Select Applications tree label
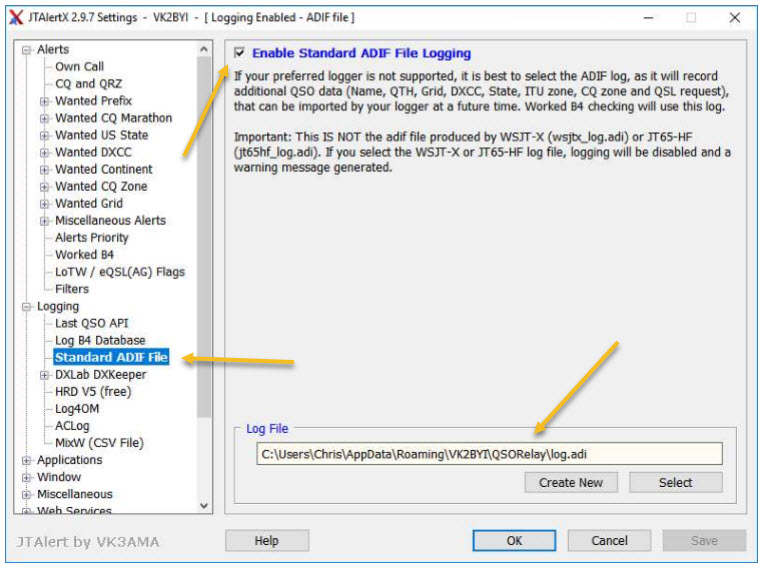The height and width of the screenshot is (568, 762). tap(69, 460)
